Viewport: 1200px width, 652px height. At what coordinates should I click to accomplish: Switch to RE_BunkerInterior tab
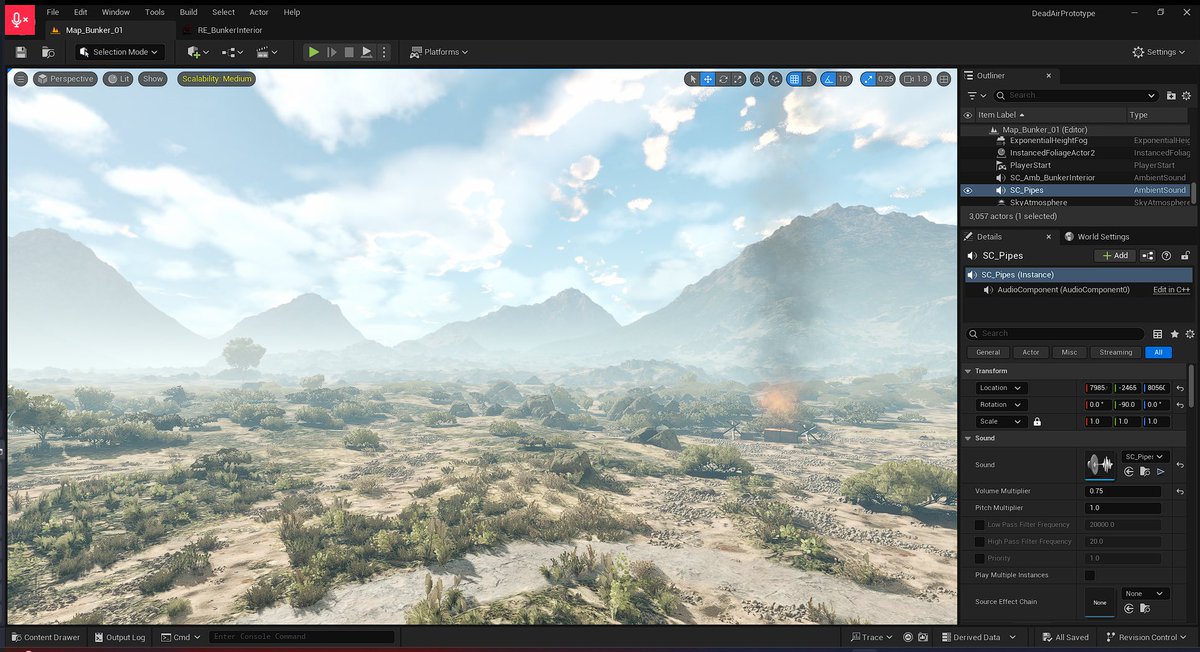(x=229, y=30)
